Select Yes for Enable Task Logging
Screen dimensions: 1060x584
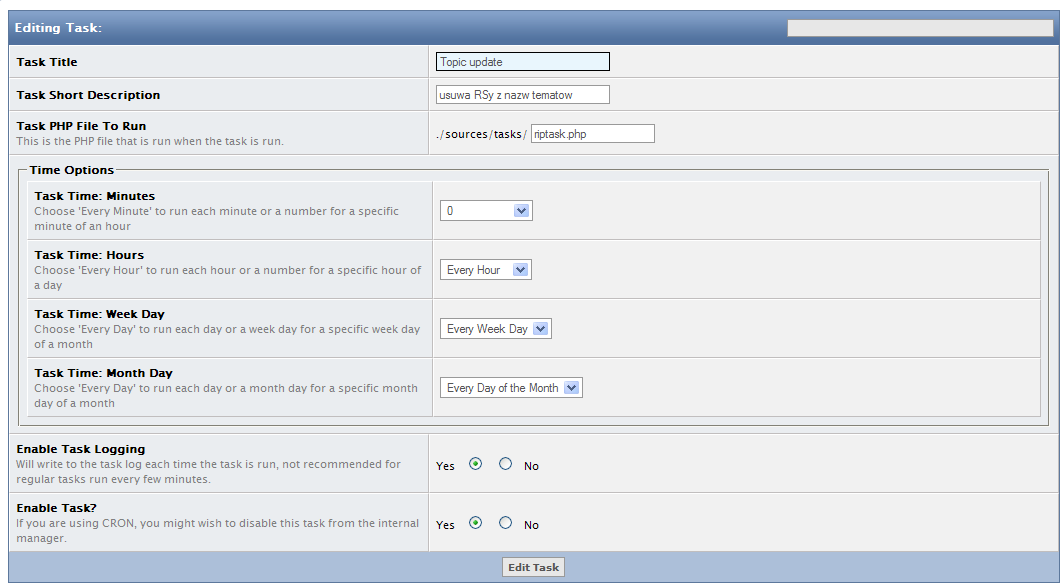[x=475, y=464]
